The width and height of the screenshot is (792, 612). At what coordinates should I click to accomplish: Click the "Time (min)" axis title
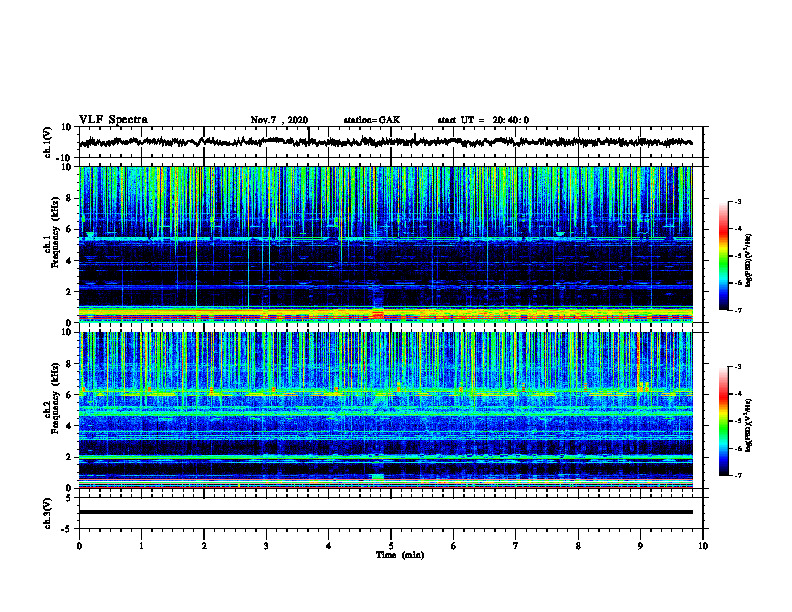pyautogui.click(x=400, y=555)
